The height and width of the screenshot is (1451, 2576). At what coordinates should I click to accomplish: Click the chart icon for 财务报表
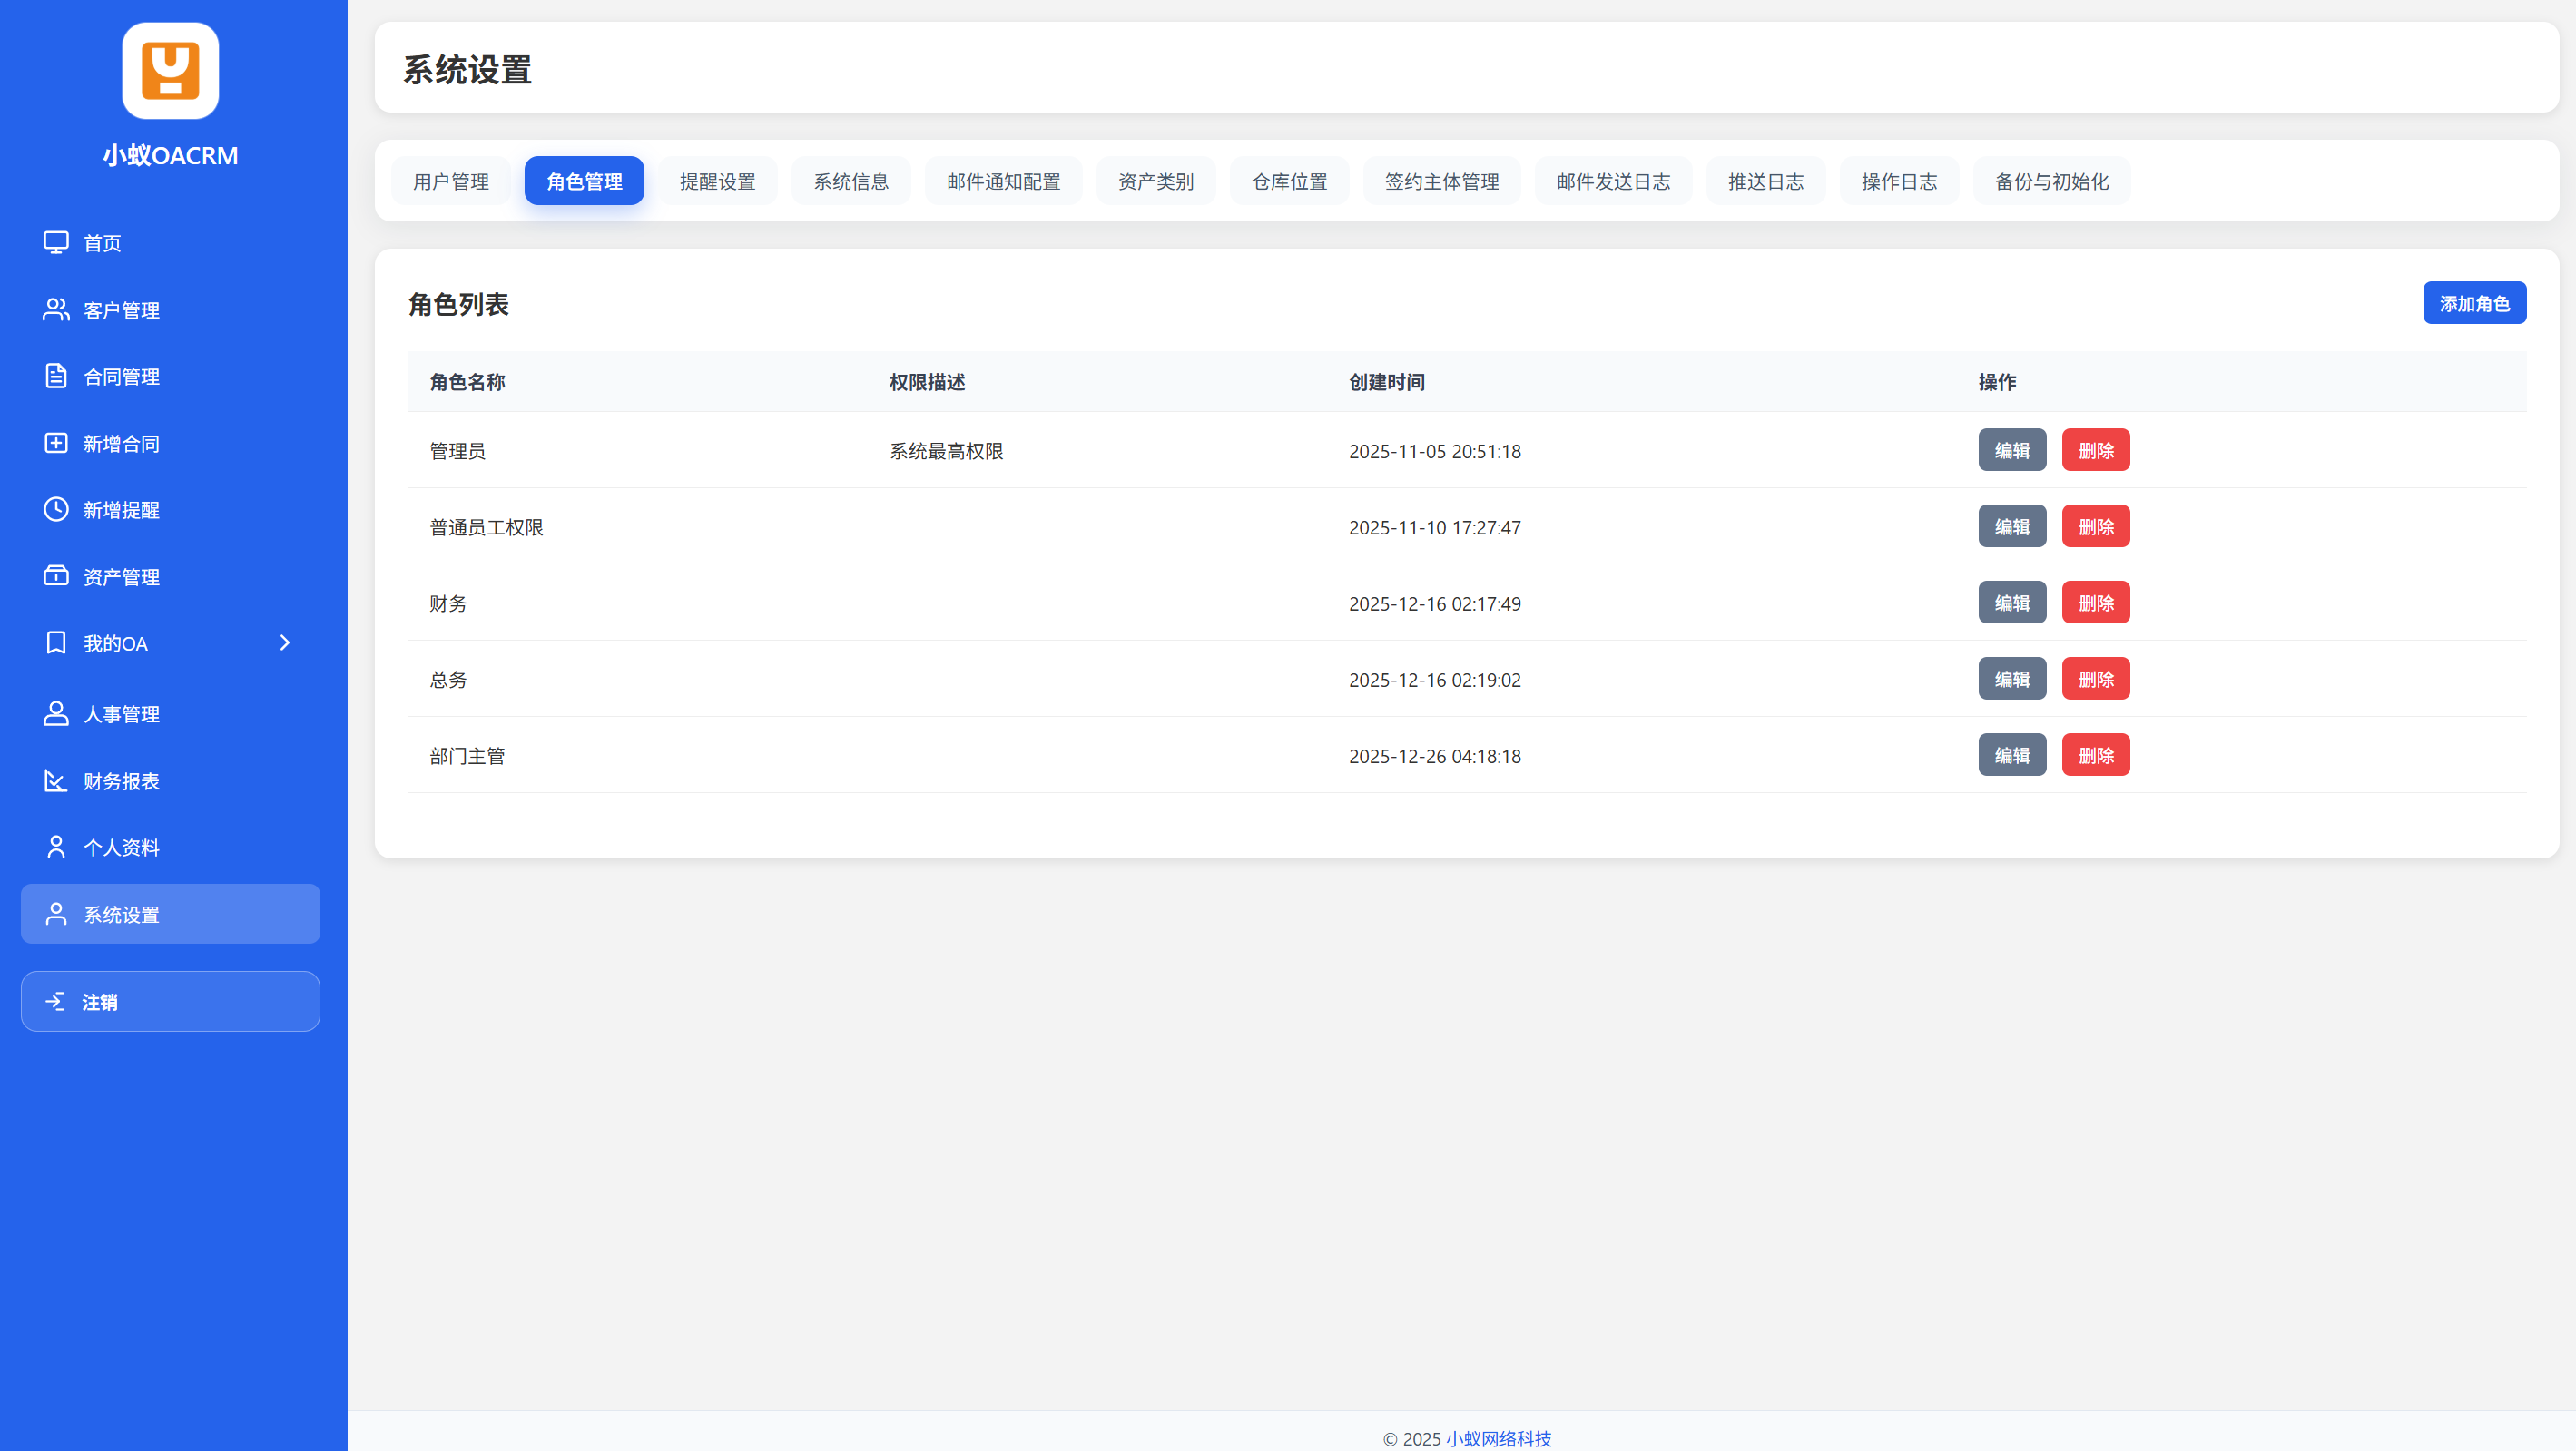56,781
